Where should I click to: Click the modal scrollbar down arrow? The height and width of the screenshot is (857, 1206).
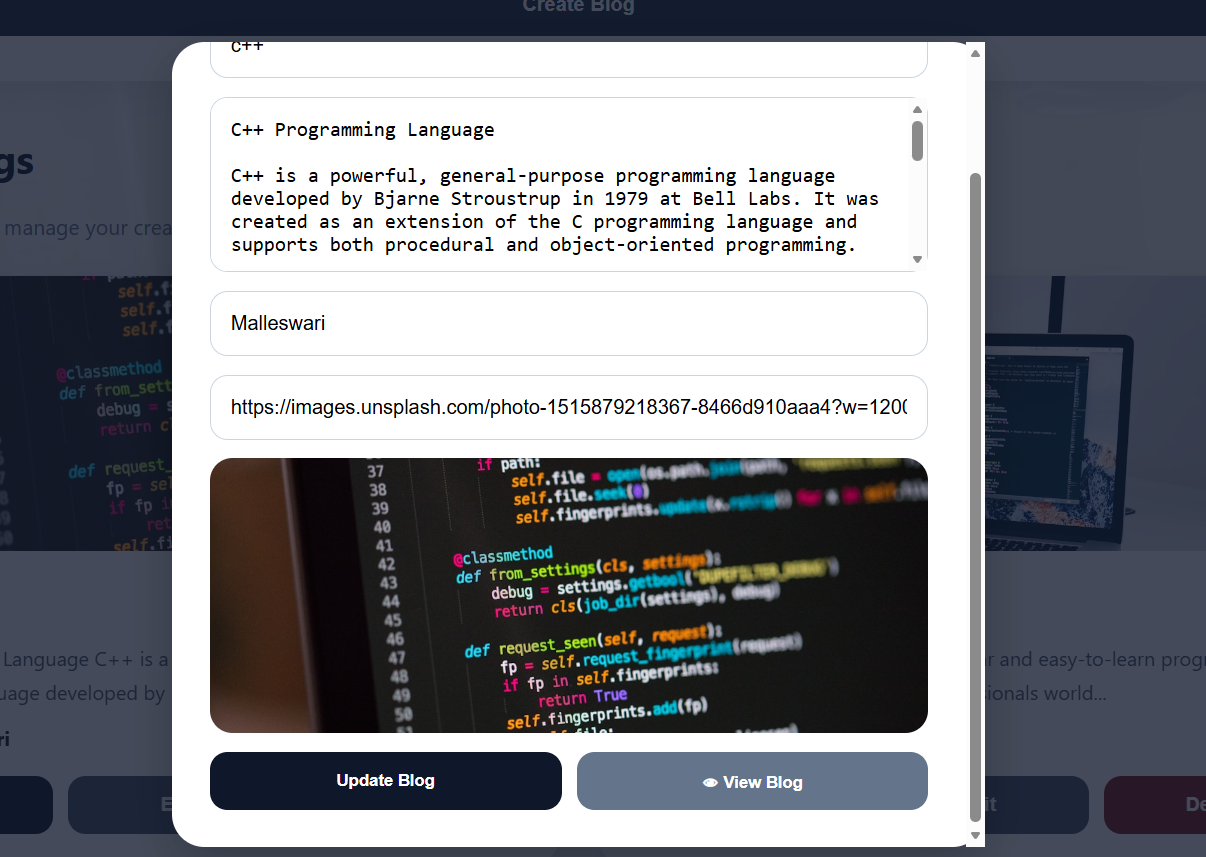(976, 835)
